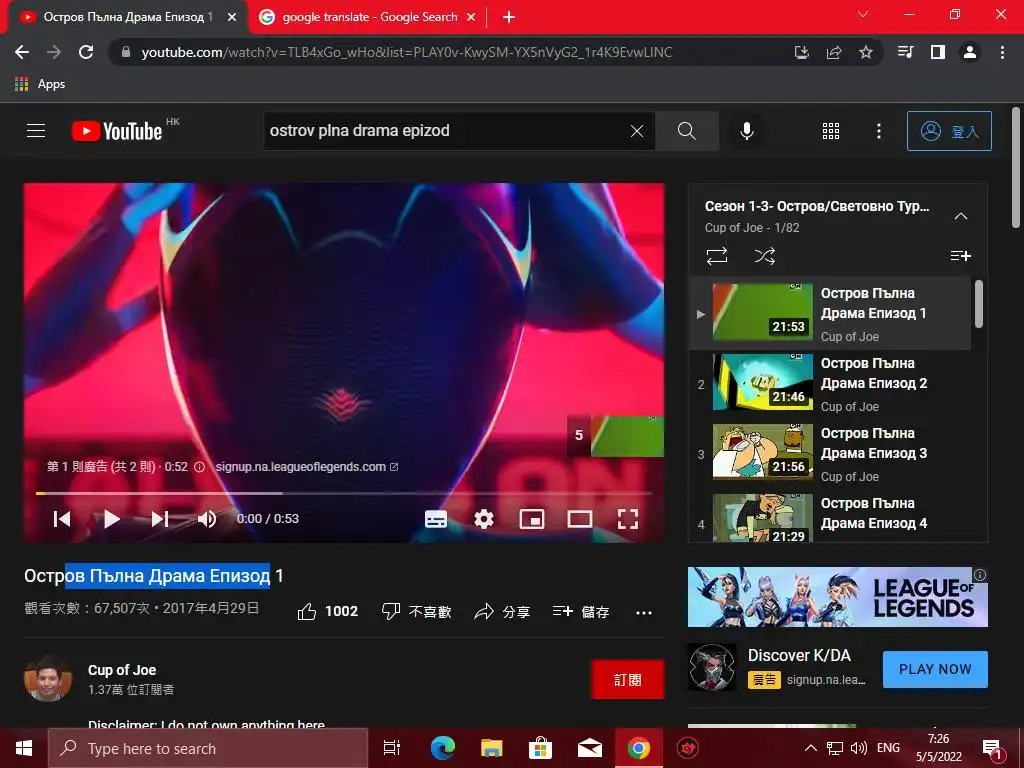Click the sign-in button 登入
Viewport: 1024px width, 768px height.
[x=949, y=131]
